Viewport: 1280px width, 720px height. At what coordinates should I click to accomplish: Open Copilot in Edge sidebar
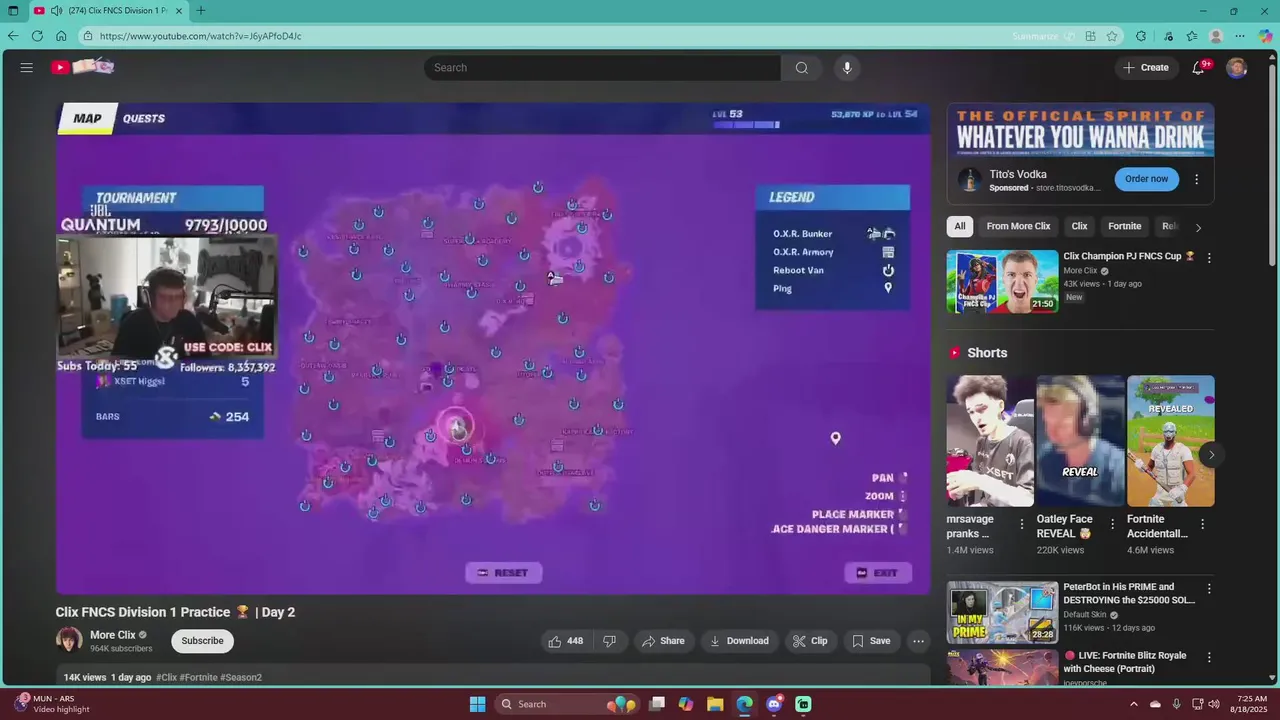[x=1265, y=36]
